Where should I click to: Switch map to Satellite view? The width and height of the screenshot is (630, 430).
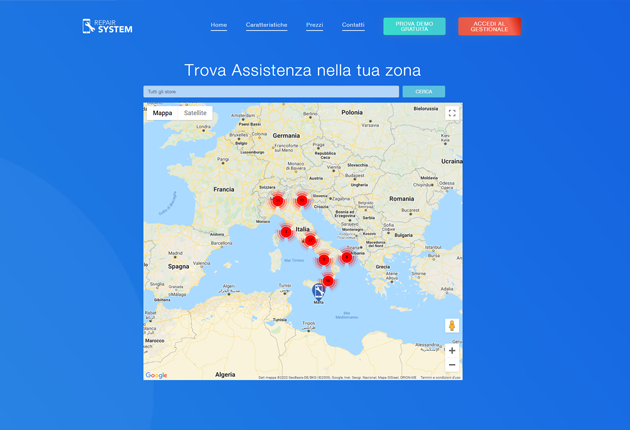tap(195, 113)
